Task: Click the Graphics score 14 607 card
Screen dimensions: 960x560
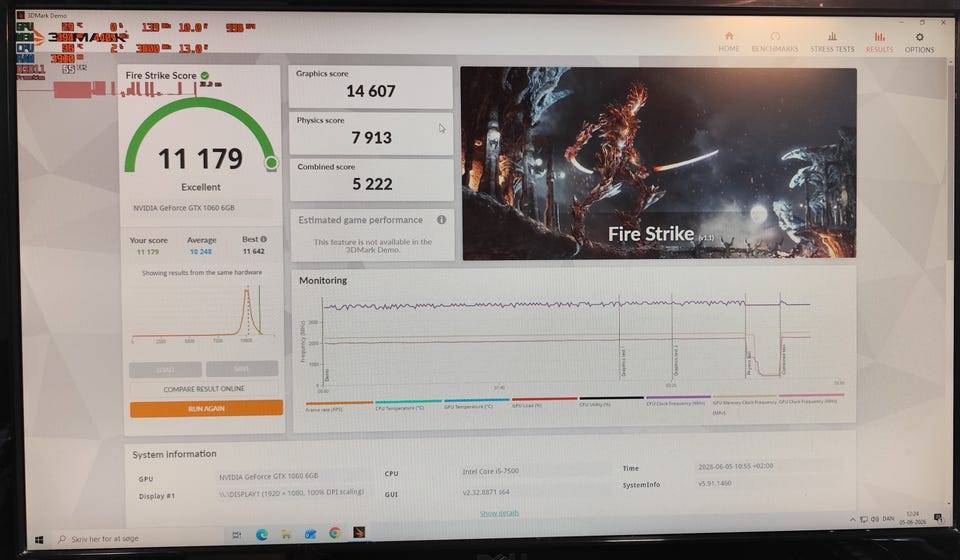Action: [370, 86]
